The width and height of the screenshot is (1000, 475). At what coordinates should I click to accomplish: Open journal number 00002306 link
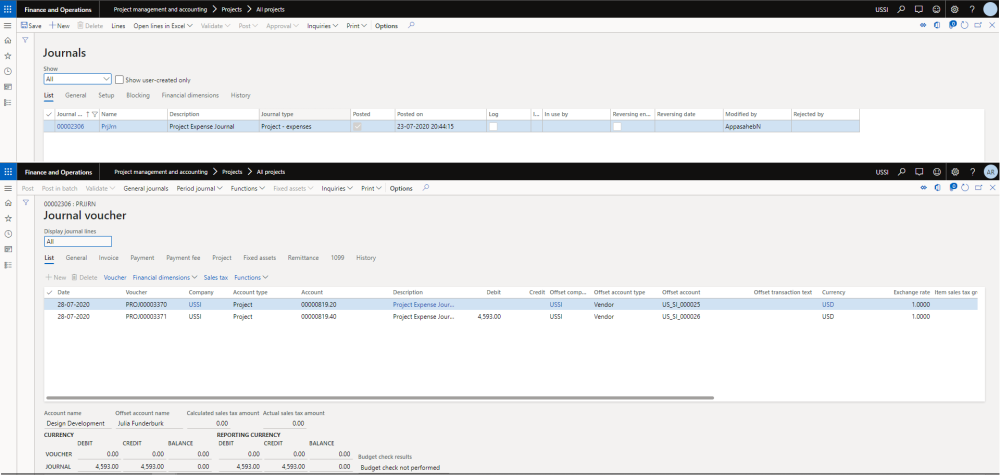pos(70,126)
